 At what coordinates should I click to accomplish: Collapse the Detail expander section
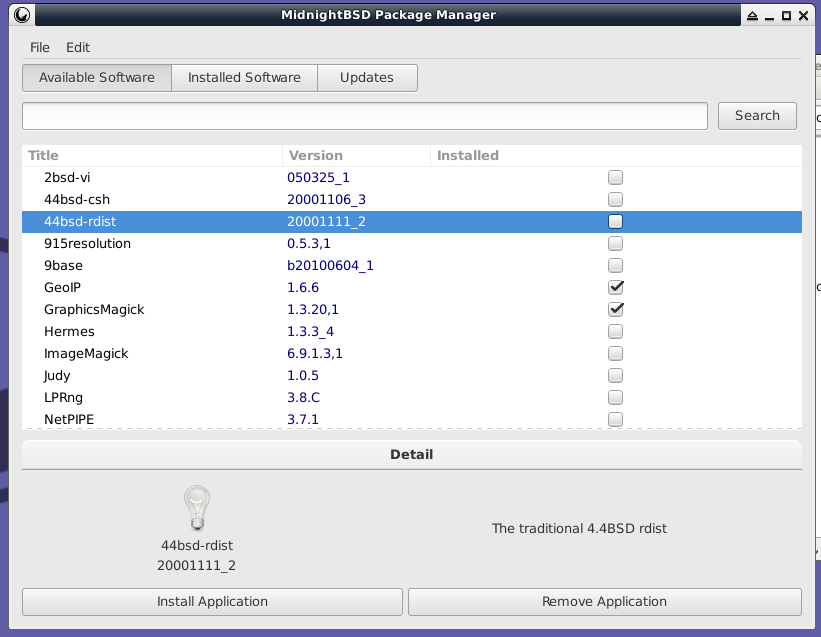click(411, 454)
